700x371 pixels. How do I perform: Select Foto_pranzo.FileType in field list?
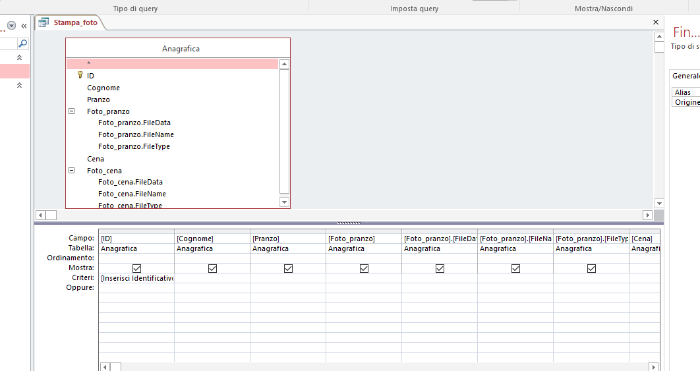tap(134, 146)
